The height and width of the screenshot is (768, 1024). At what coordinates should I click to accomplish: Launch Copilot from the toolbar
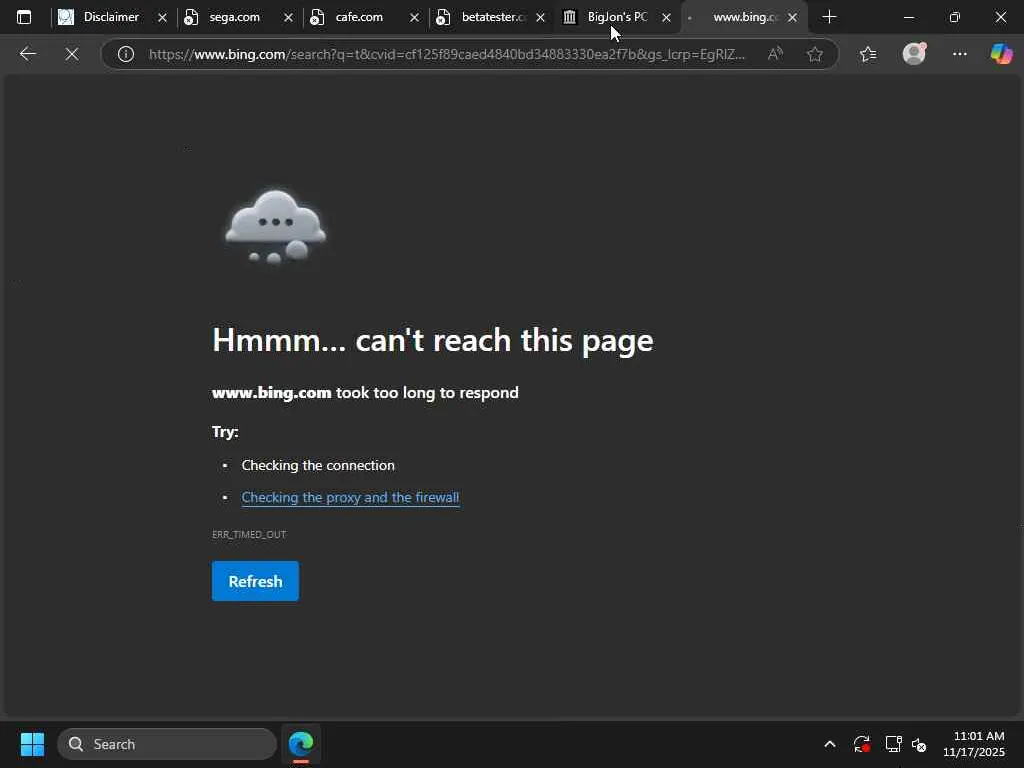(1001, 54)
